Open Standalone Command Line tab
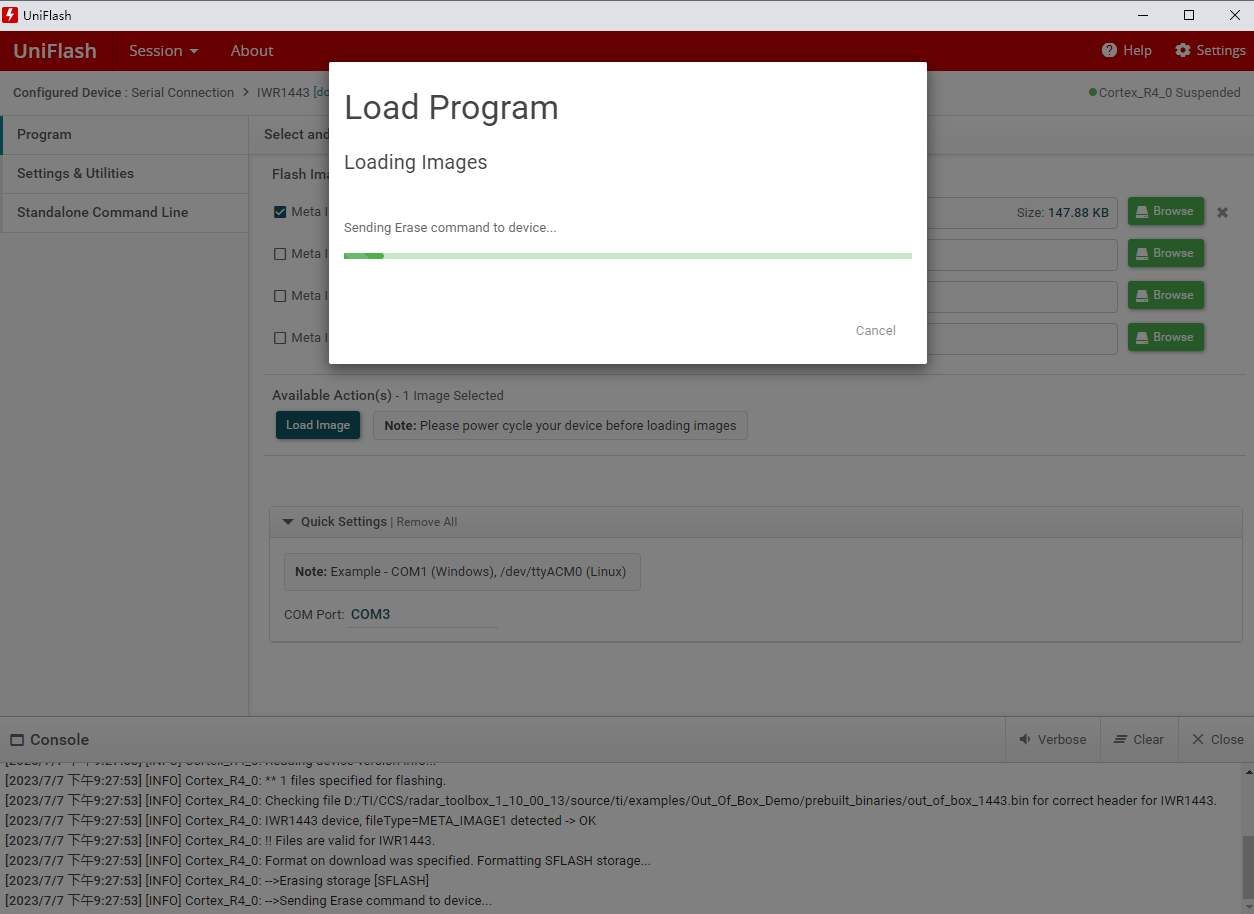This screenshot has width=1254, height=914. click(x=125, y=213)
